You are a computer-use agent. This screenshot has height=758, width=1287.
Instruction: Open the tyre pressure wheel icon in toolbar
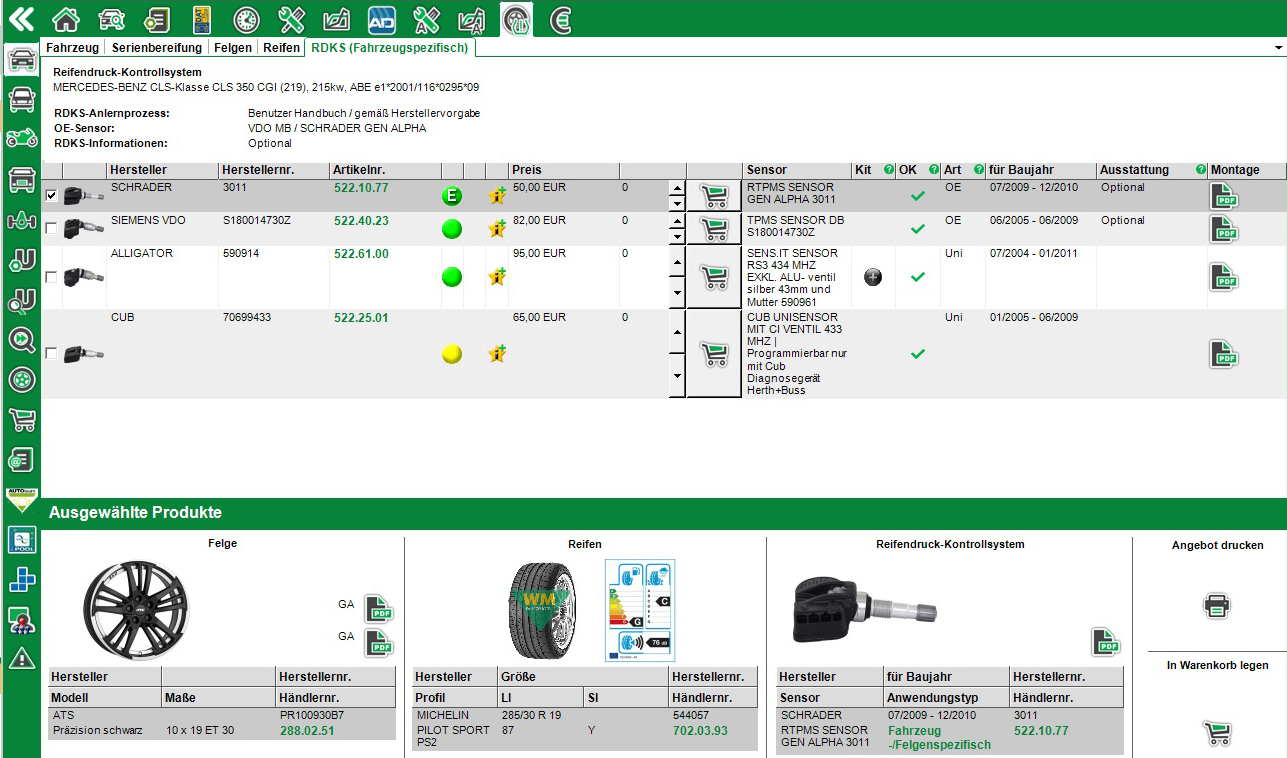click(x=517, y=19)
